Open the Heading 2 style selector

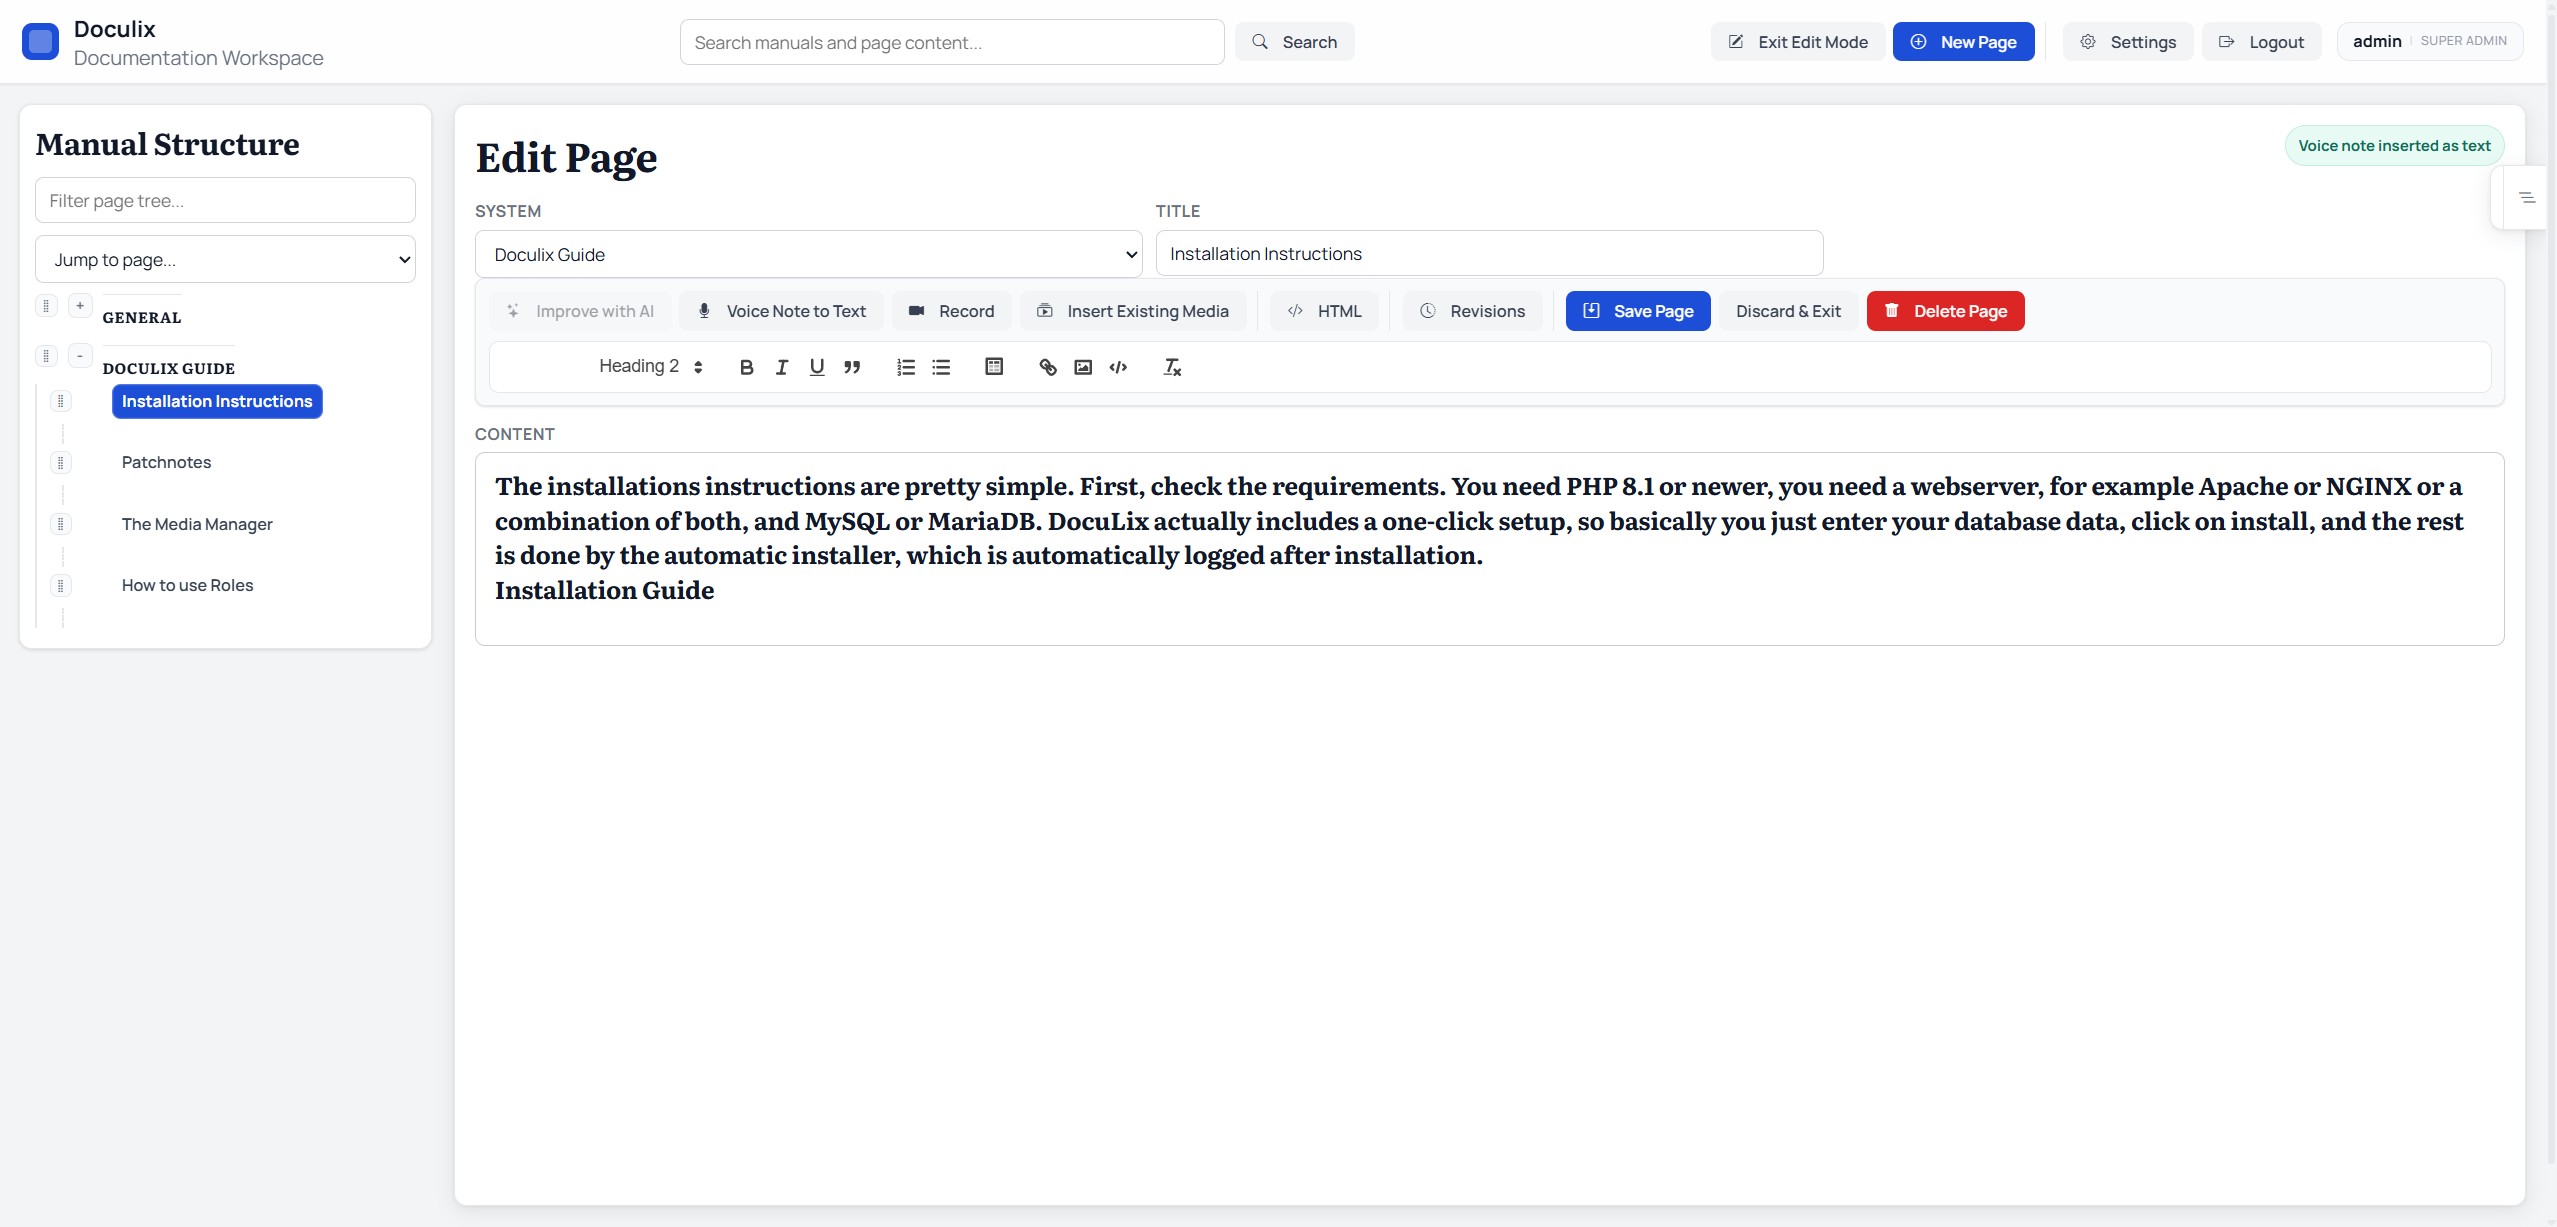pyautogui.click(x=650, y=366)
